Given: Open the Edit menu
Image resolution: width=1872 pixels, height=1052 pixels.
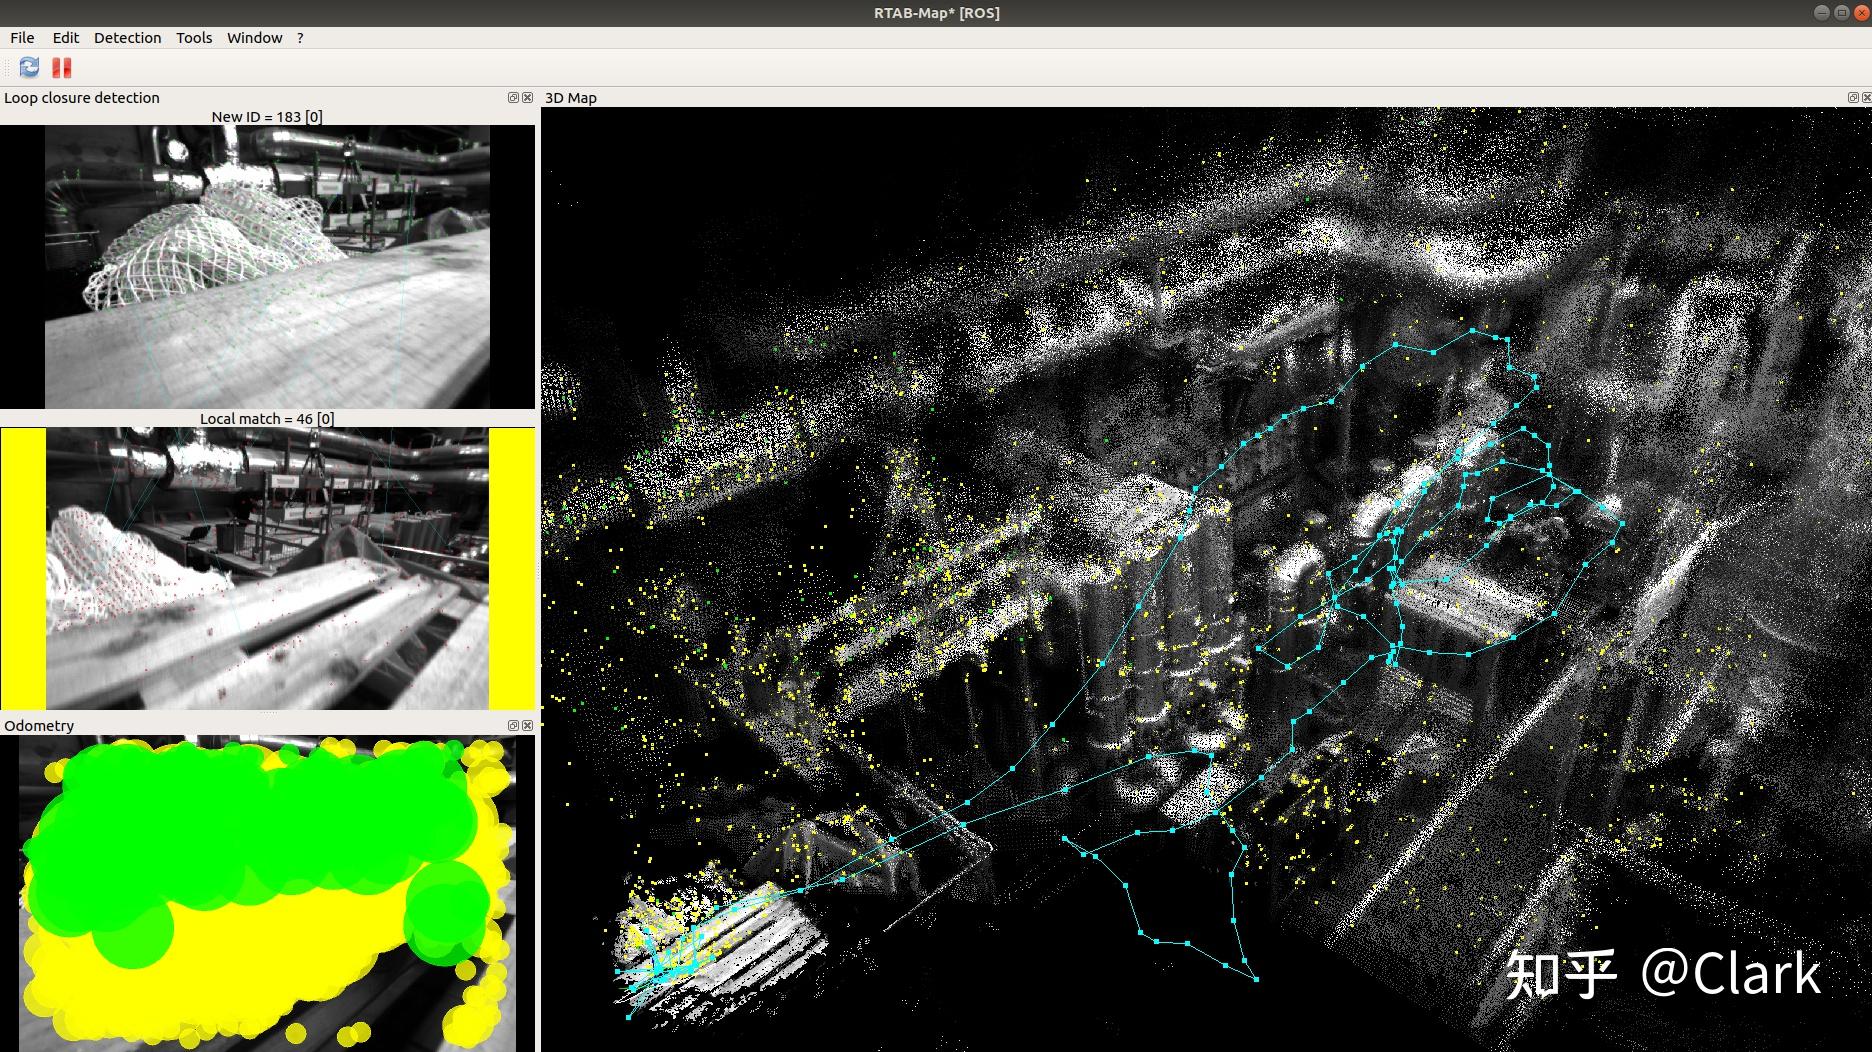Looking at the screenshot, I should click(x=66, y=37).
